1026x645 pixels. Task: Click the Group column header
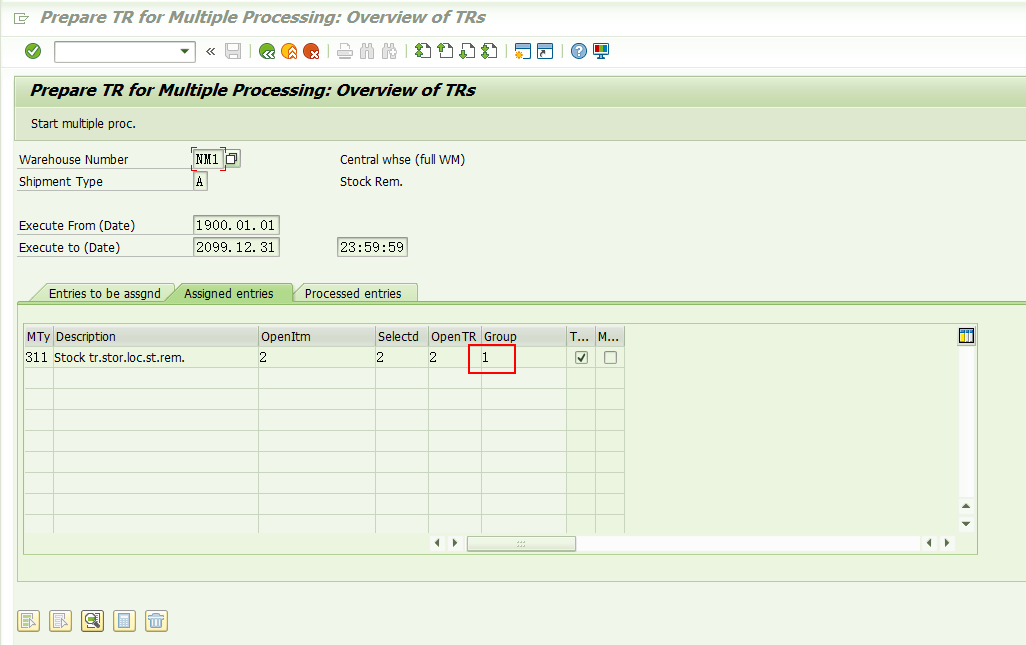[x=523, y=336]
